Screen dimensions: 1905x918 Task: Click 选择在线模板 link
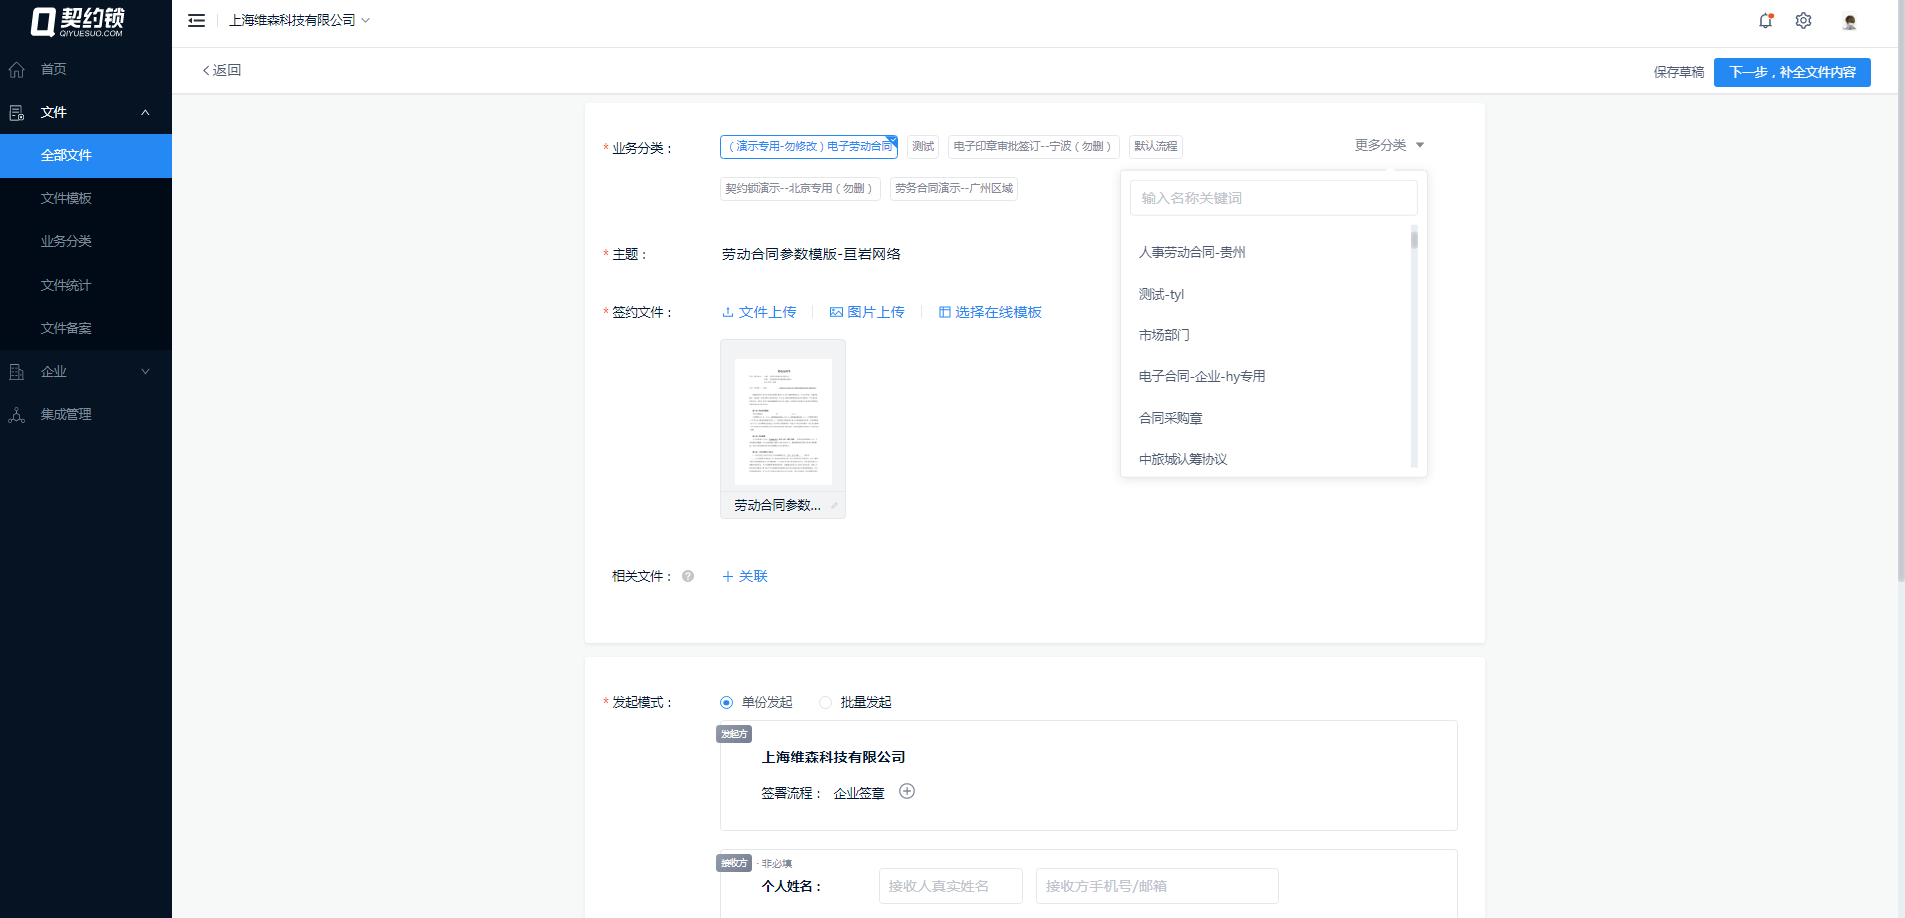pos(990,312)
